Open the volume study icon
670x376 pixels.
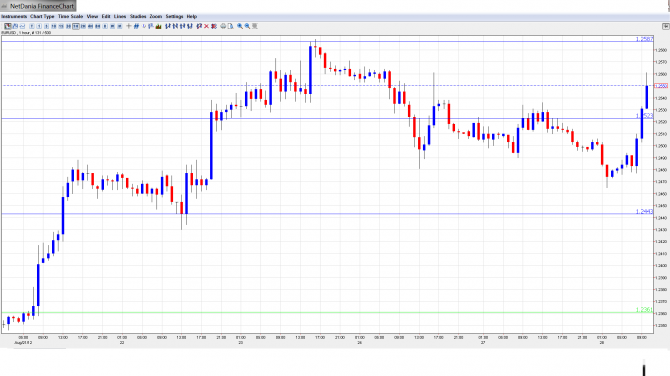tap(158, 26)
